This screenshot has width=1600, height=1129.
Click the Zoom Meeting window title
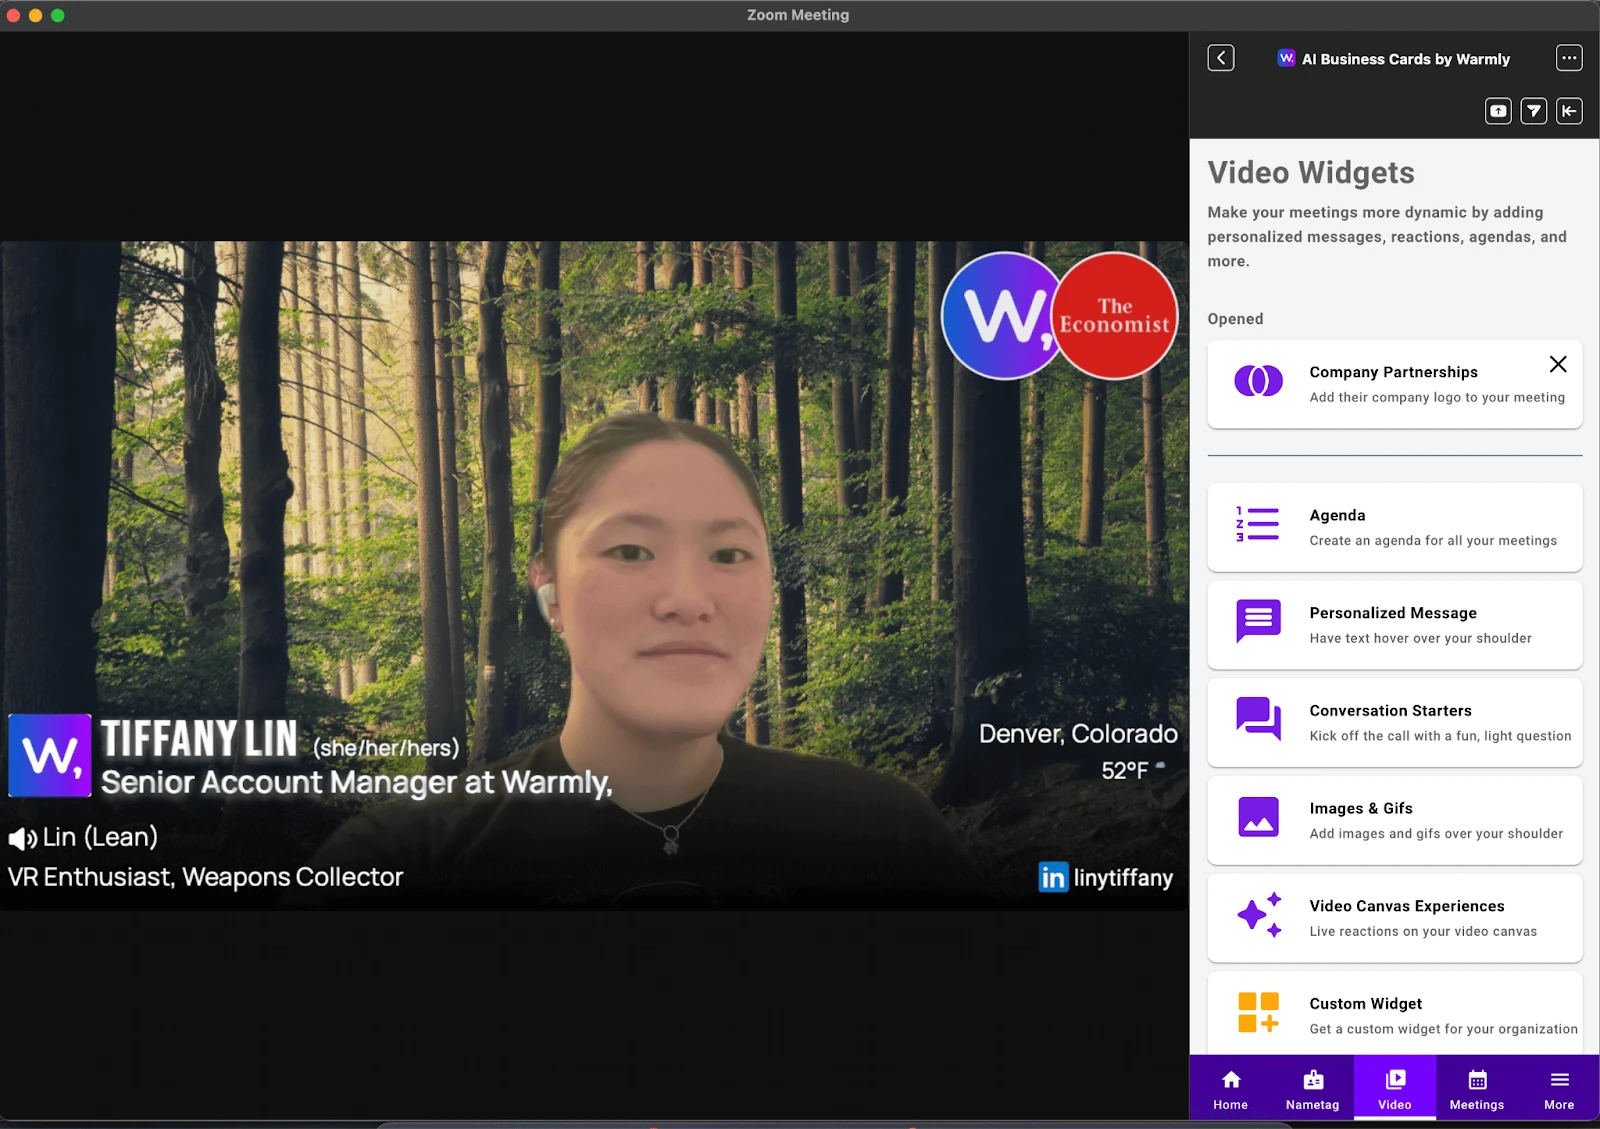click(798, 15)
